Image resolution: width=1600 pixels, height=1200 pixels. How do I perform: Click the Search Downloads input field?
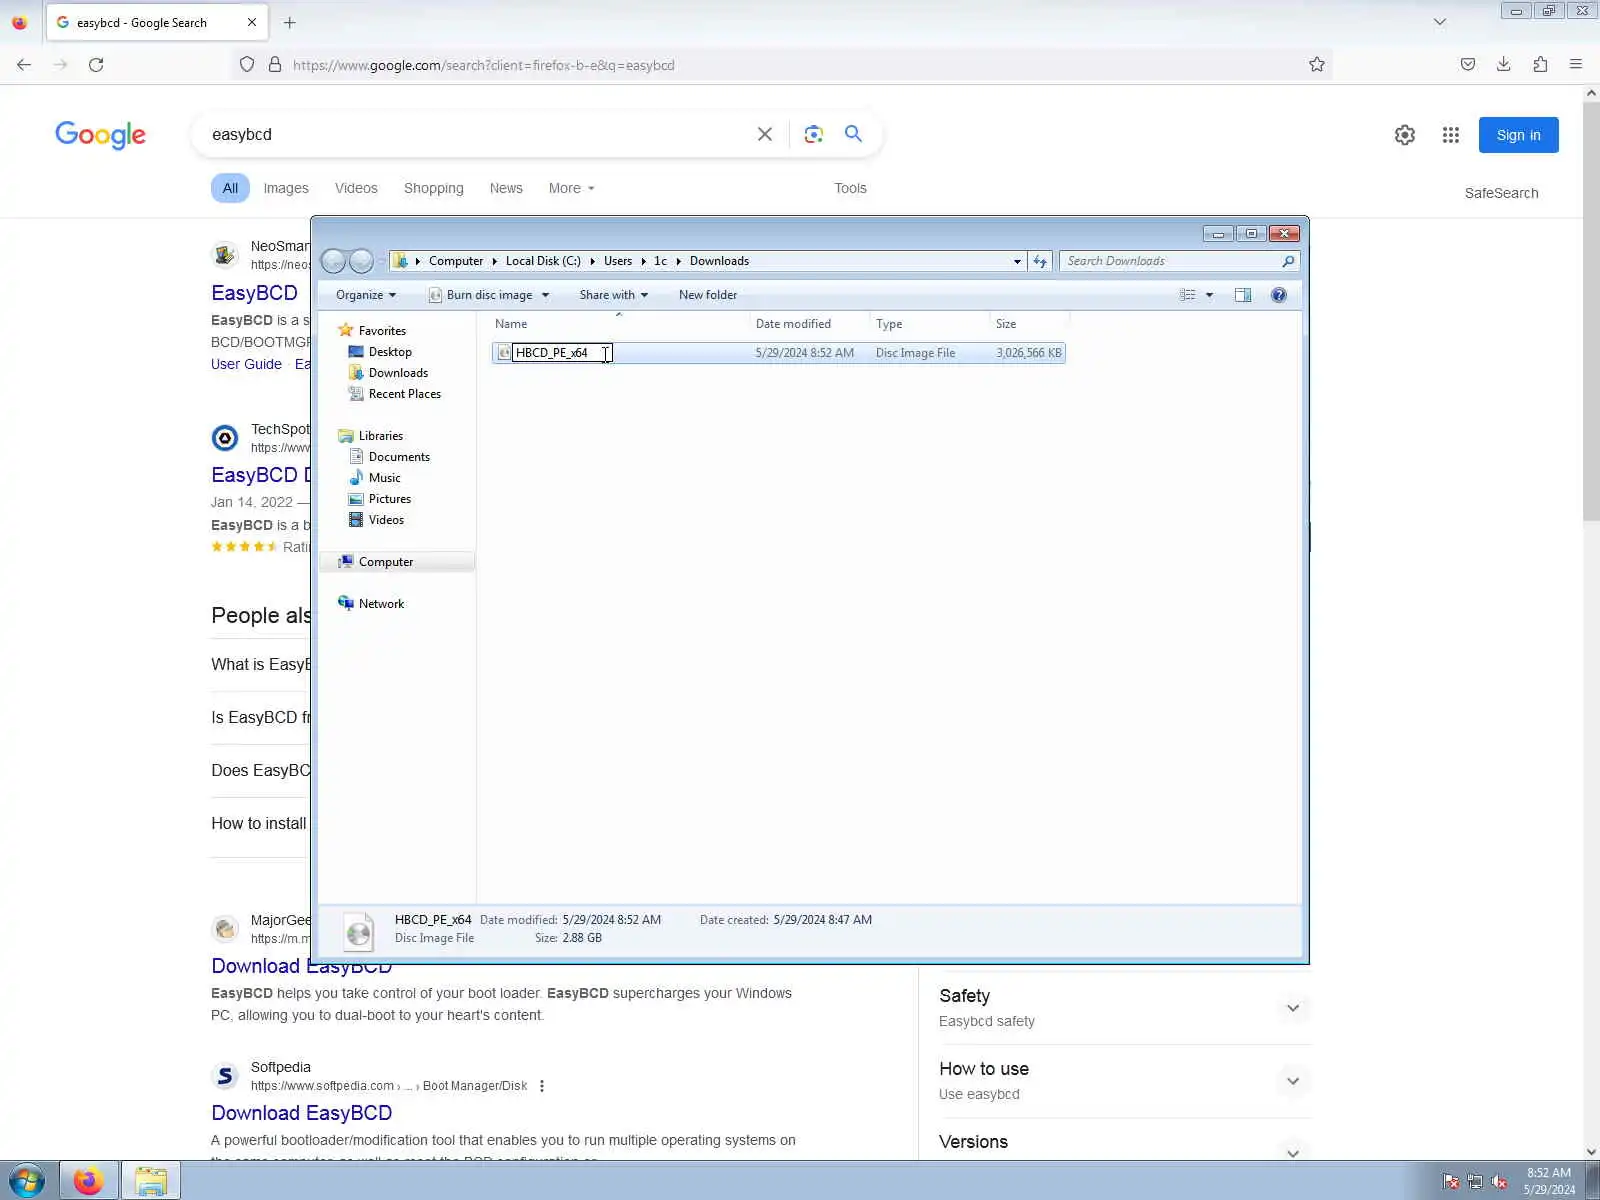[1170, 261]
